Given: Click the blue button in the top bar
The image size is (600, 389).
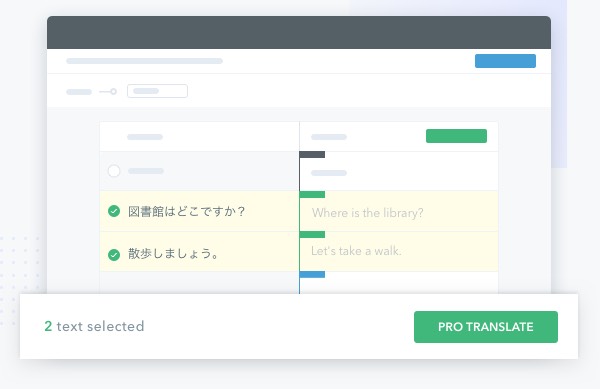Looking at the screenshot, I should [x=505, y=61].
